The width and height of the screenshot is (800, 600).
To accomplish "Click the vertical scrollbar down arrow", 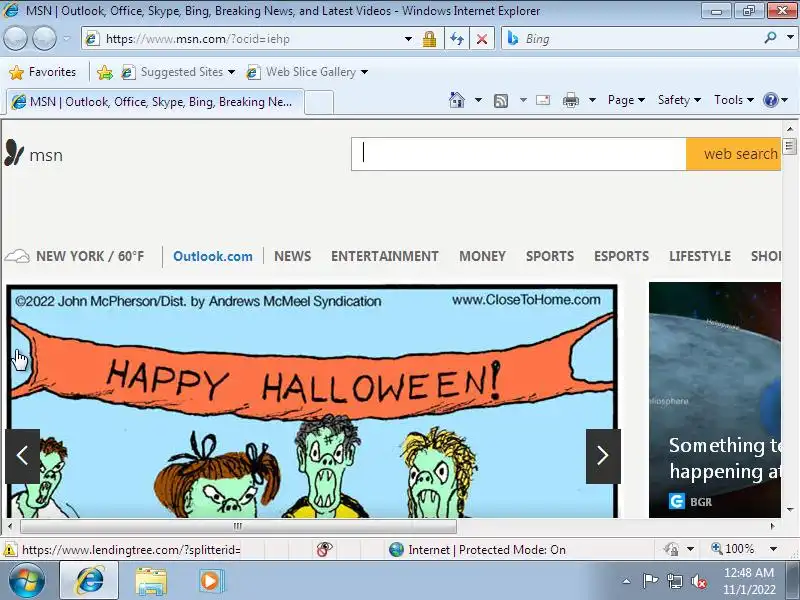I will click(790, 509).
